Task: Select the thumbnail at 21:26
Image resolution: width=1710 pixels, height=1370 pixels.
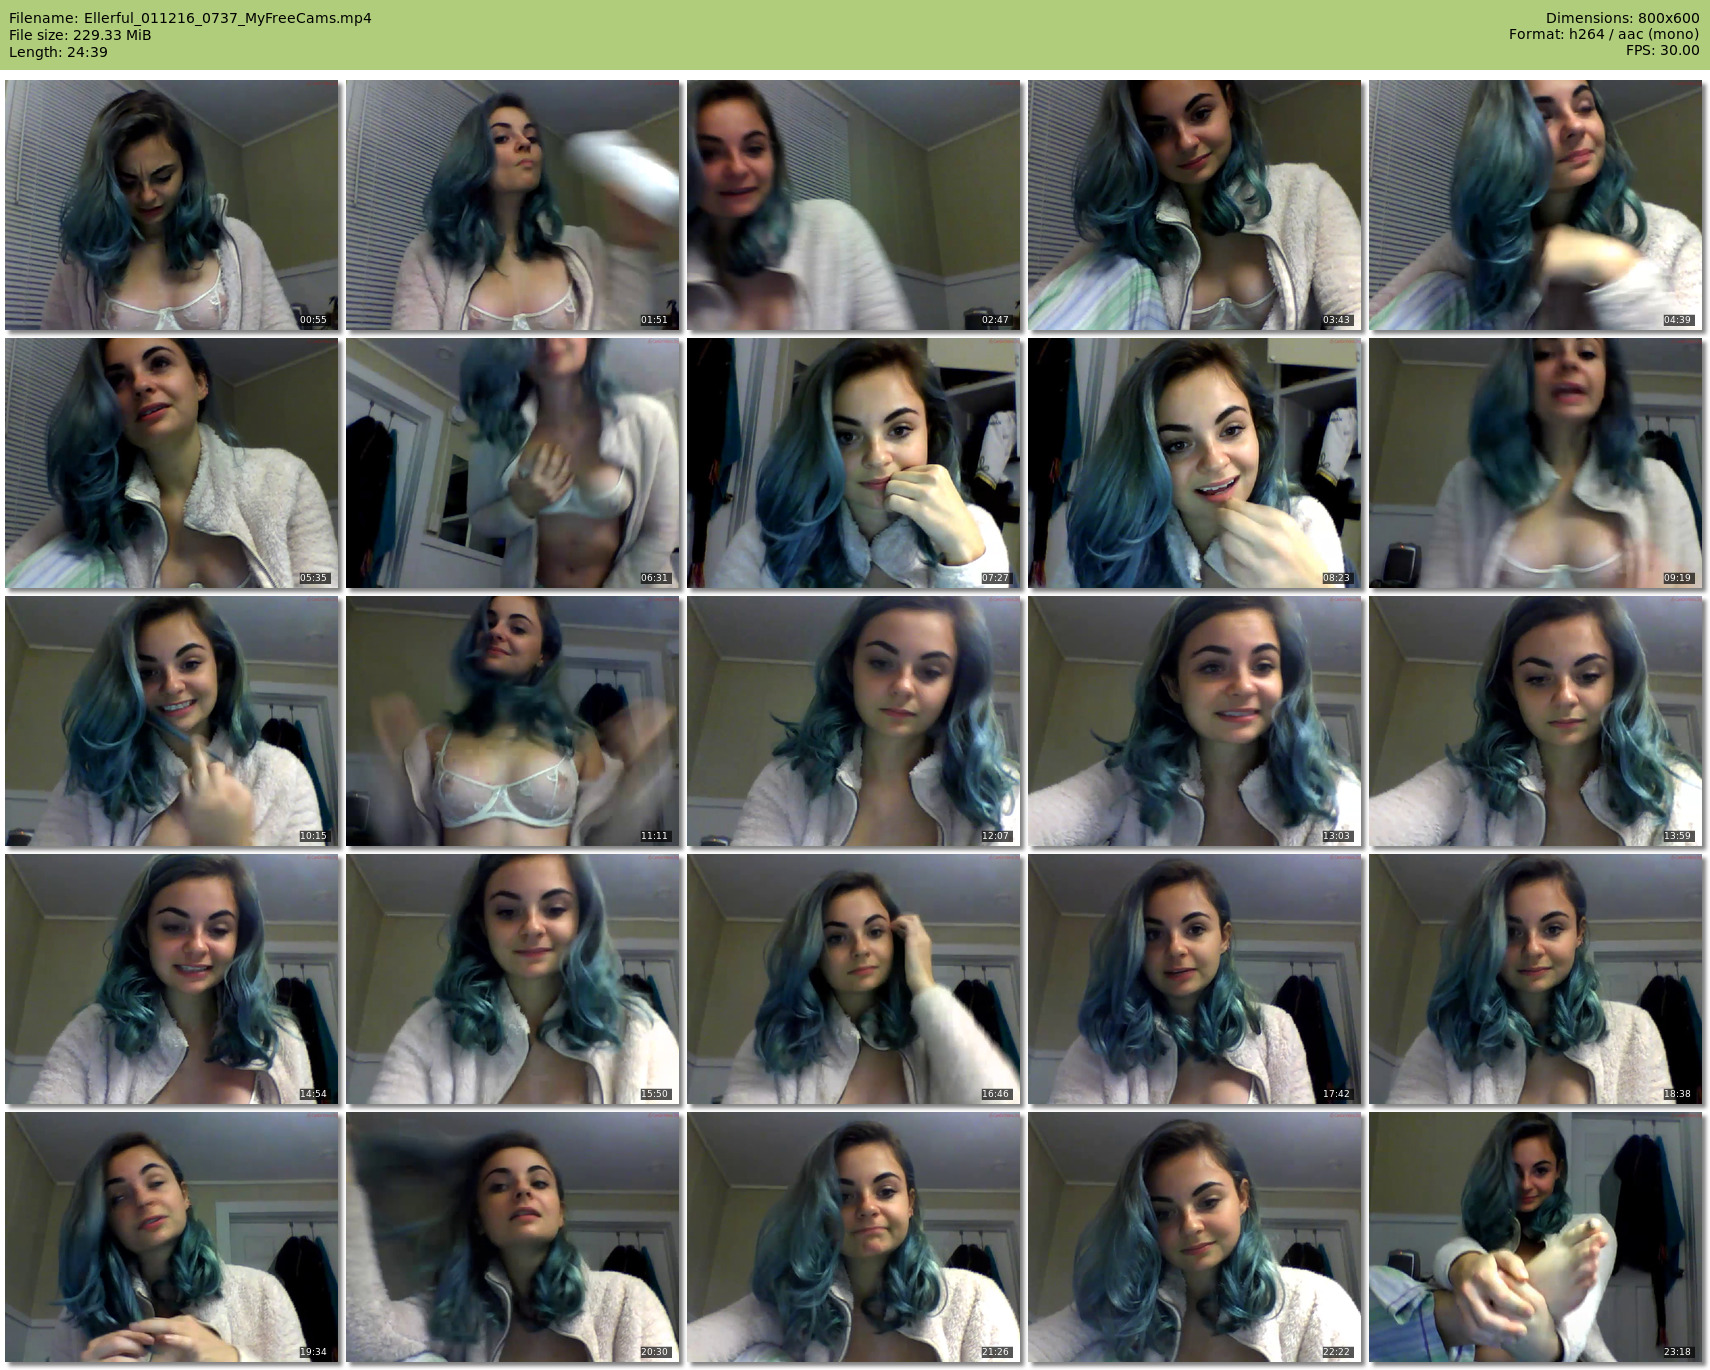Action: click(x=854, y=1237)
